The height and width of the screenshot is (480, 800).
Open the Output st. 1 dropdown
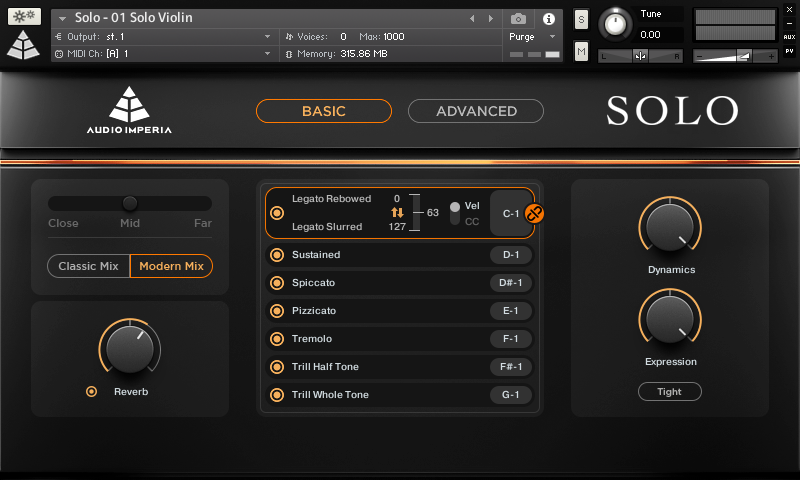267,37
